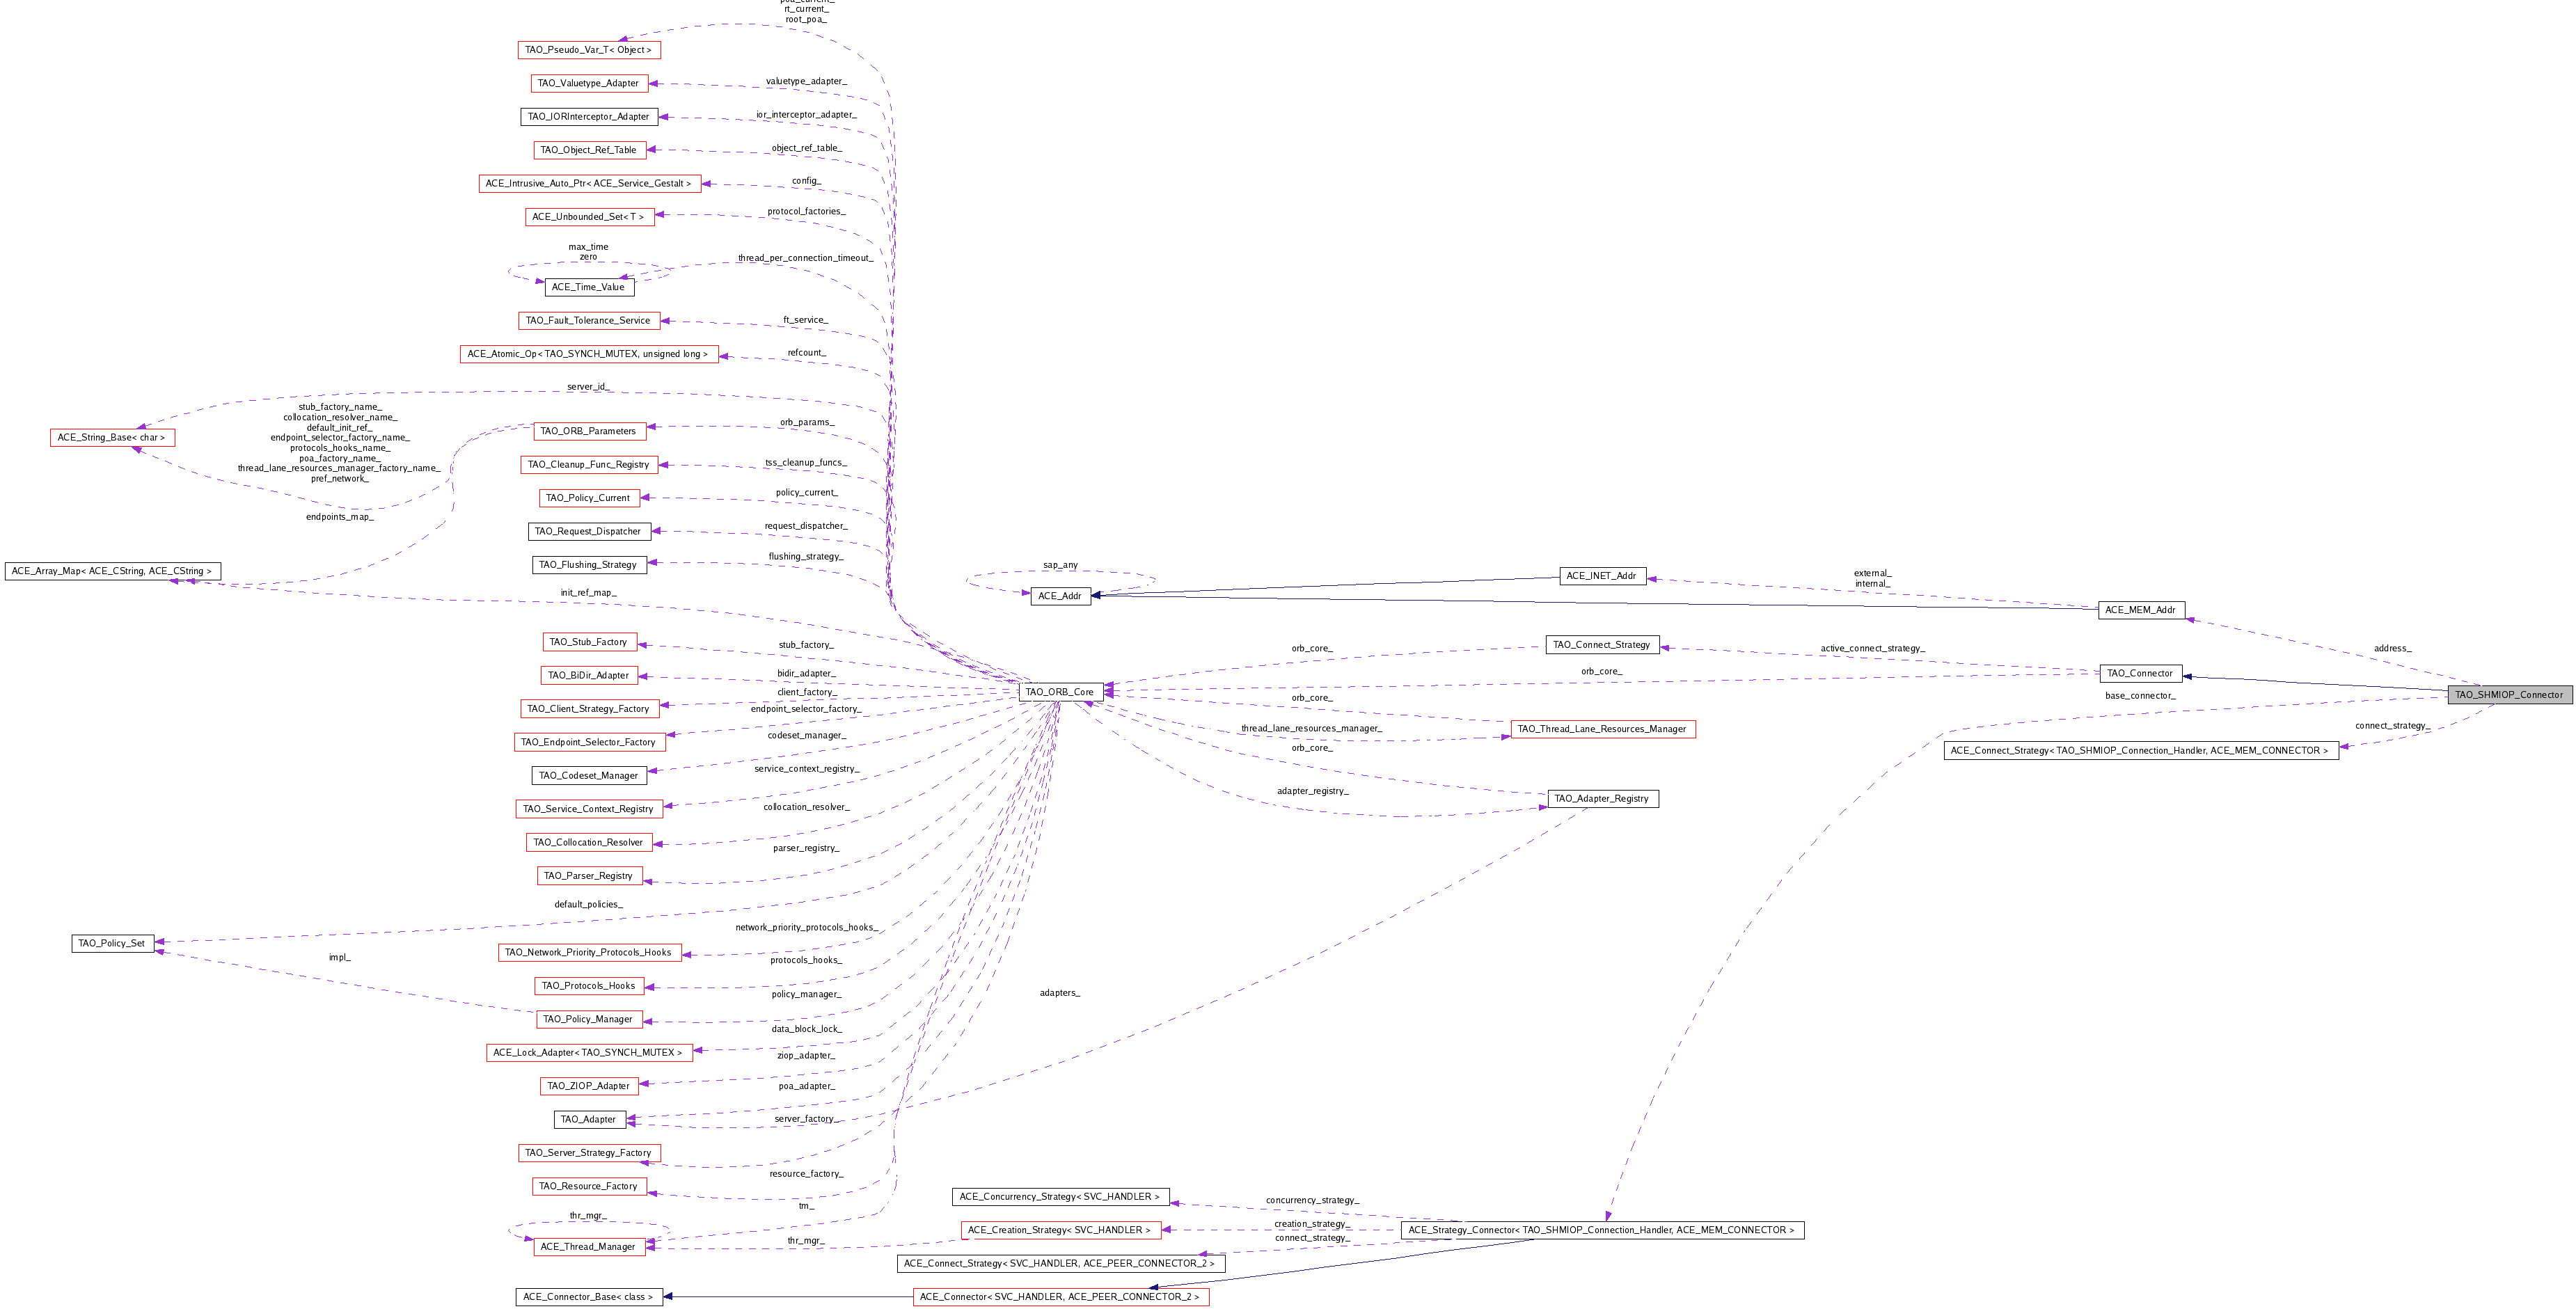The height and width of the screenshot is (1309, 2576).
Task: Open the TAO_Fault_Tolerance_Service node
Action: [588, 320]
